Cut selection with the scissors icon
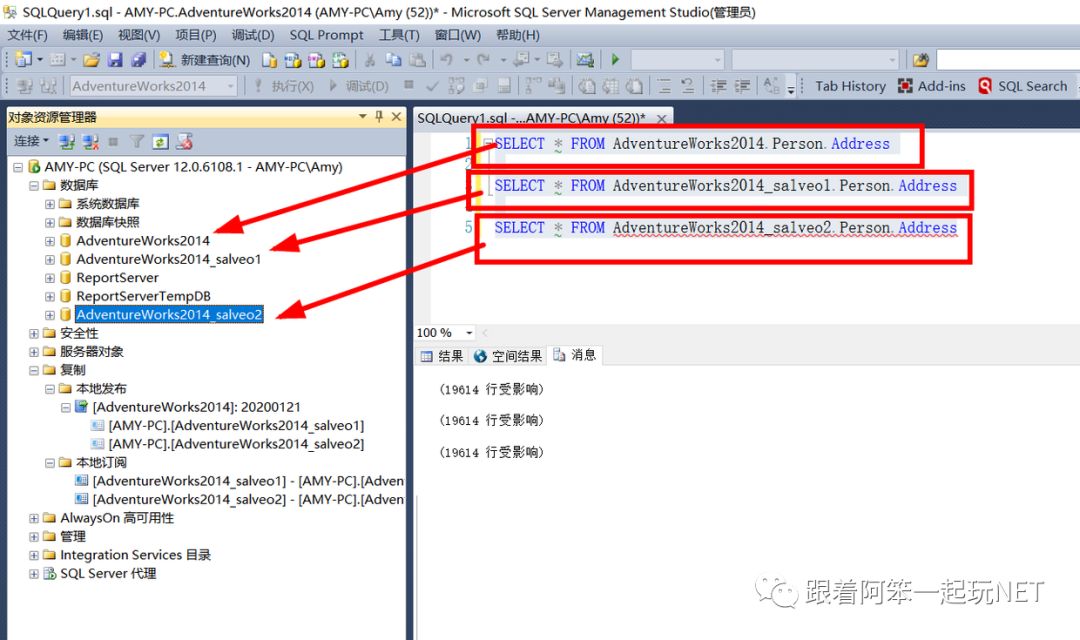The image size is (1080, 640). pos(370,60)
